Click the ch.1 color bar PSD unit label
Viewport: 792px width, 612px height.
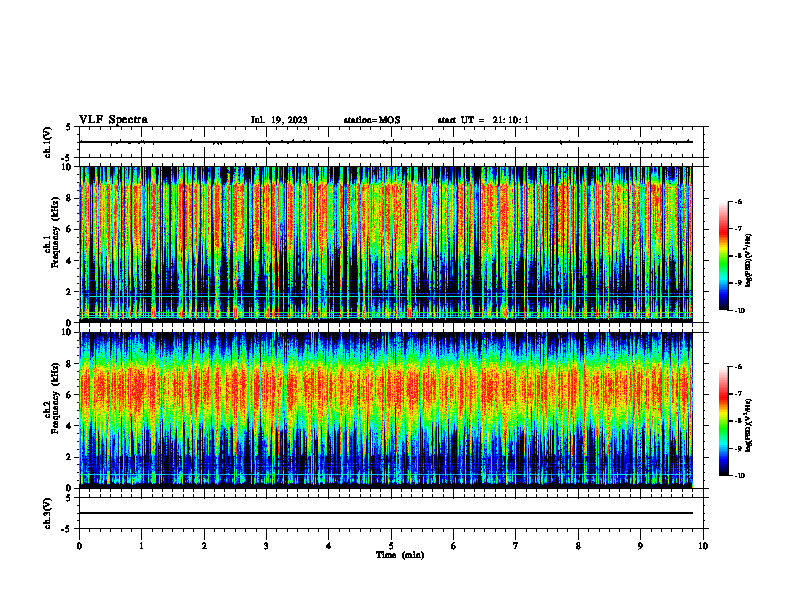(749, 261)
